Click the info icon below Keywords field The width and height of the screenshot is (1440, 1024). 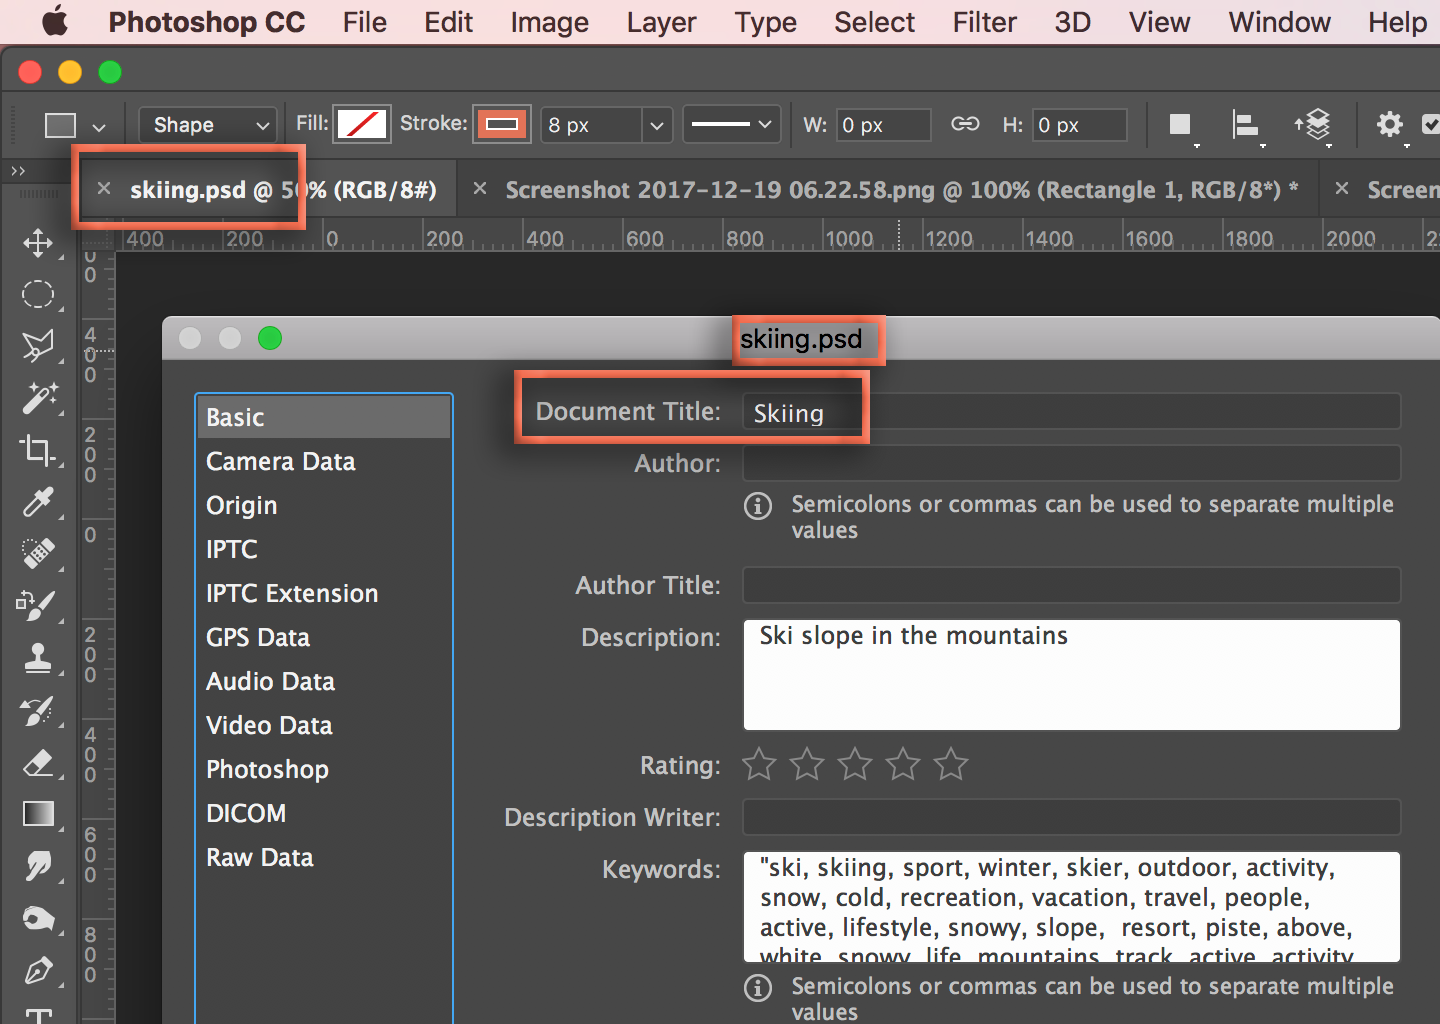[758, 988]
